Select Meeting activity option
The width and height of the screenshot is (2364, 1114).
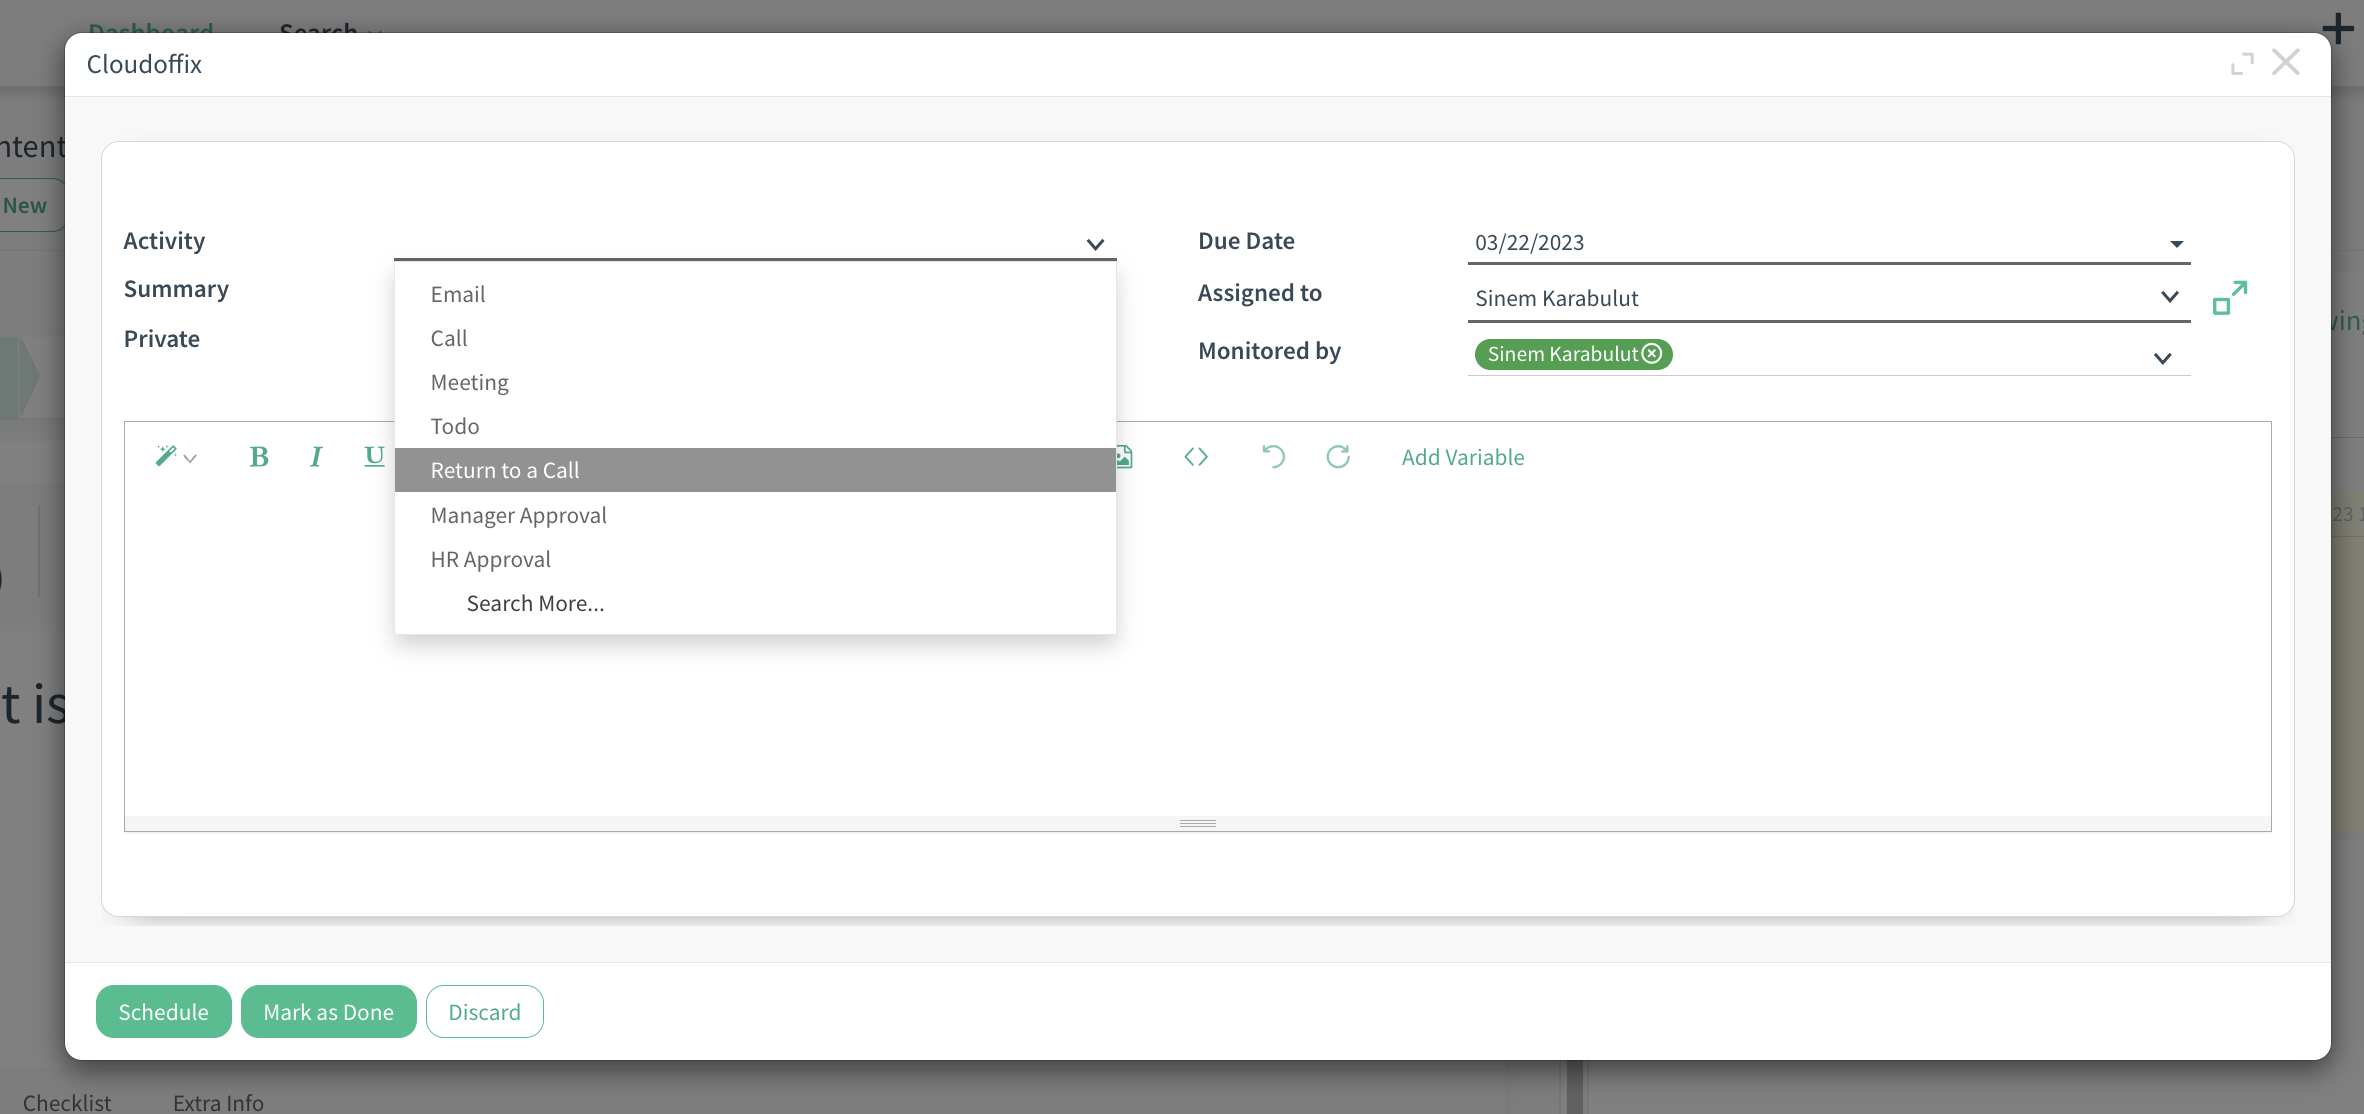point(755,382)
